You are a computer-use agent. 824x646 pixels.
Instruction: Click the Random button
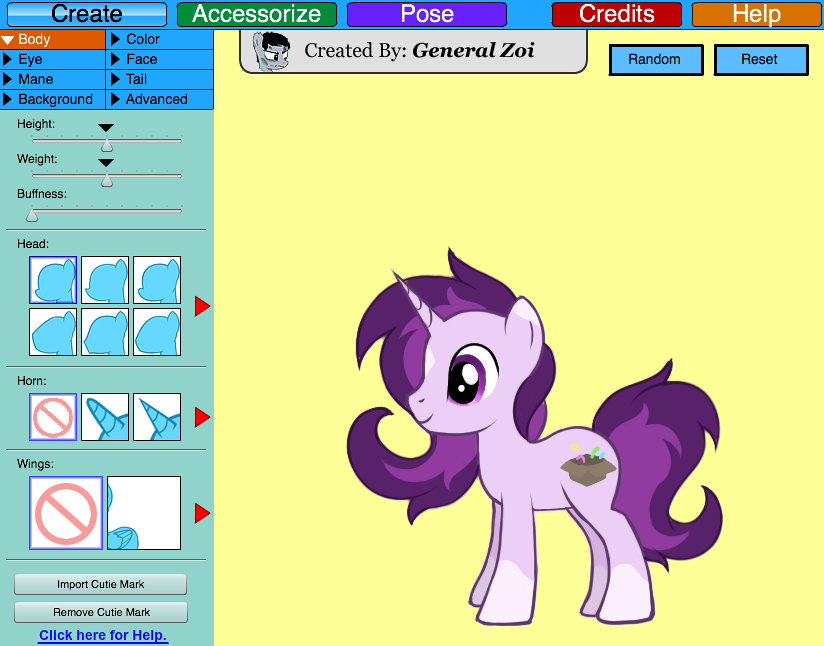pyautogui.click(x=656, y=60)
